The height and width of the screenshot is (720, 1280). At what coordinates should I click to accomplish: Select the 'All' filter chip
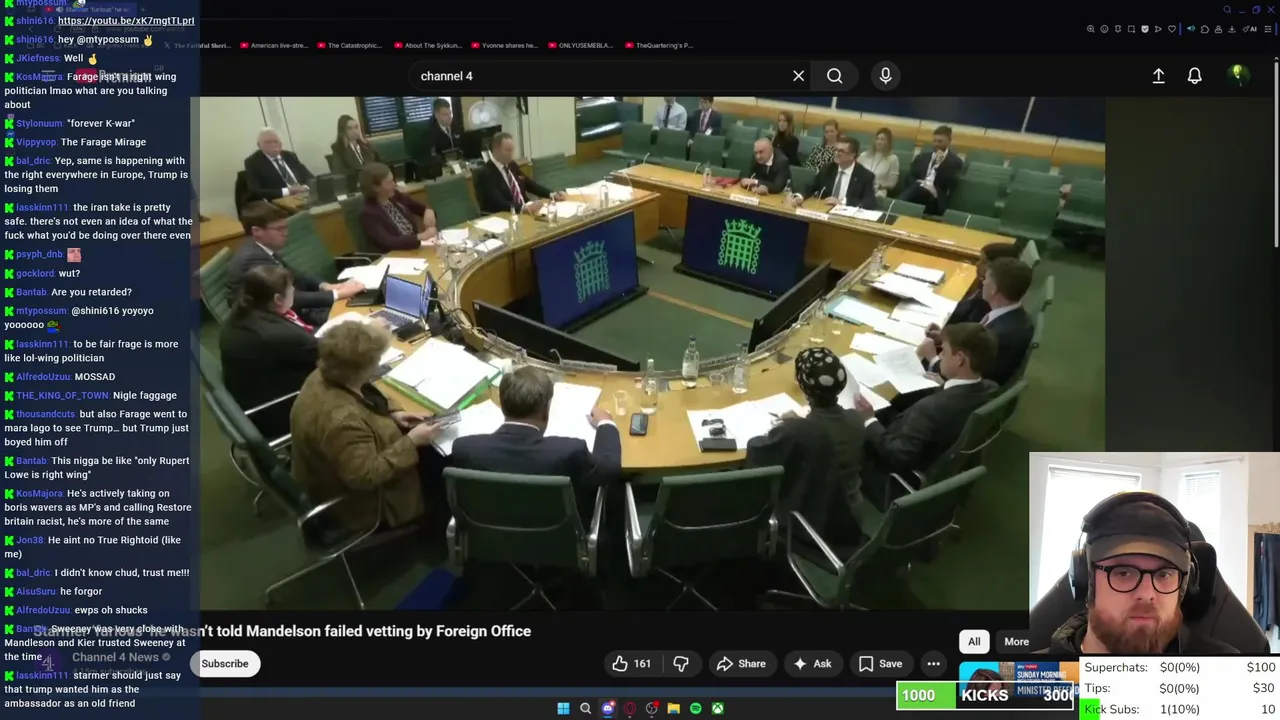(x=974, y=642)
